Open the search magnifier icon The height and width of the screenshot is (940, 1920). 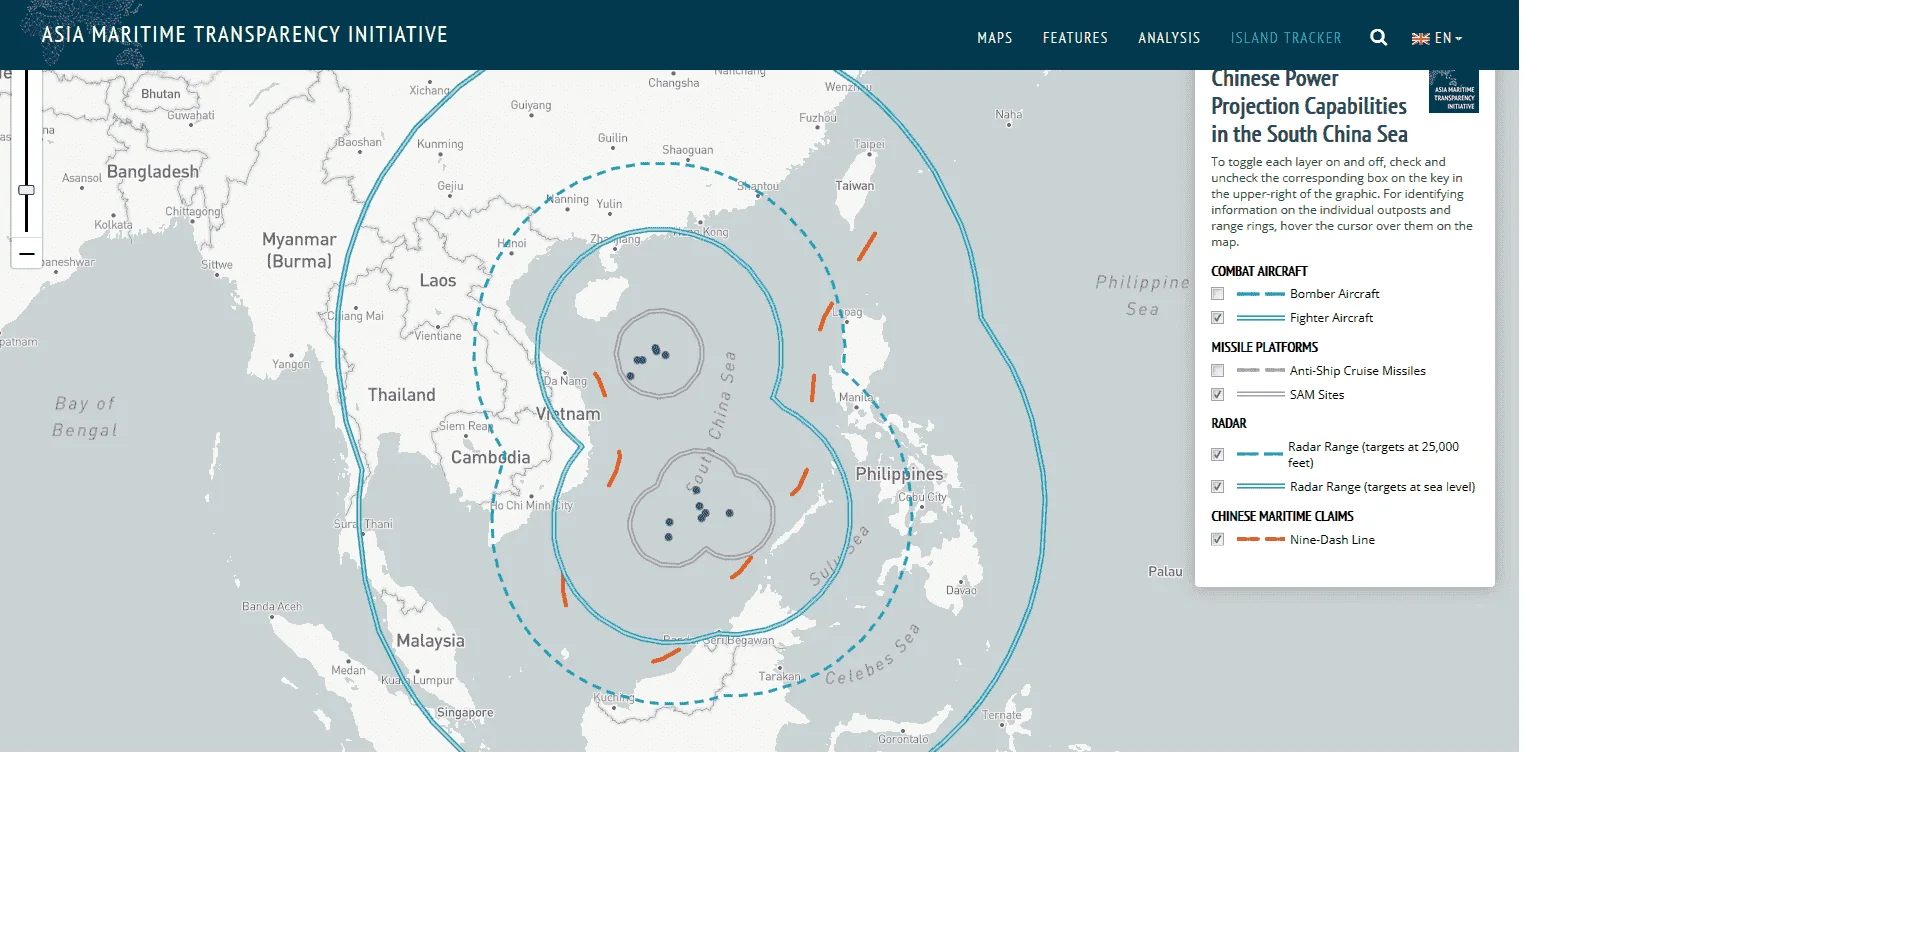(x=1378, y=38)
